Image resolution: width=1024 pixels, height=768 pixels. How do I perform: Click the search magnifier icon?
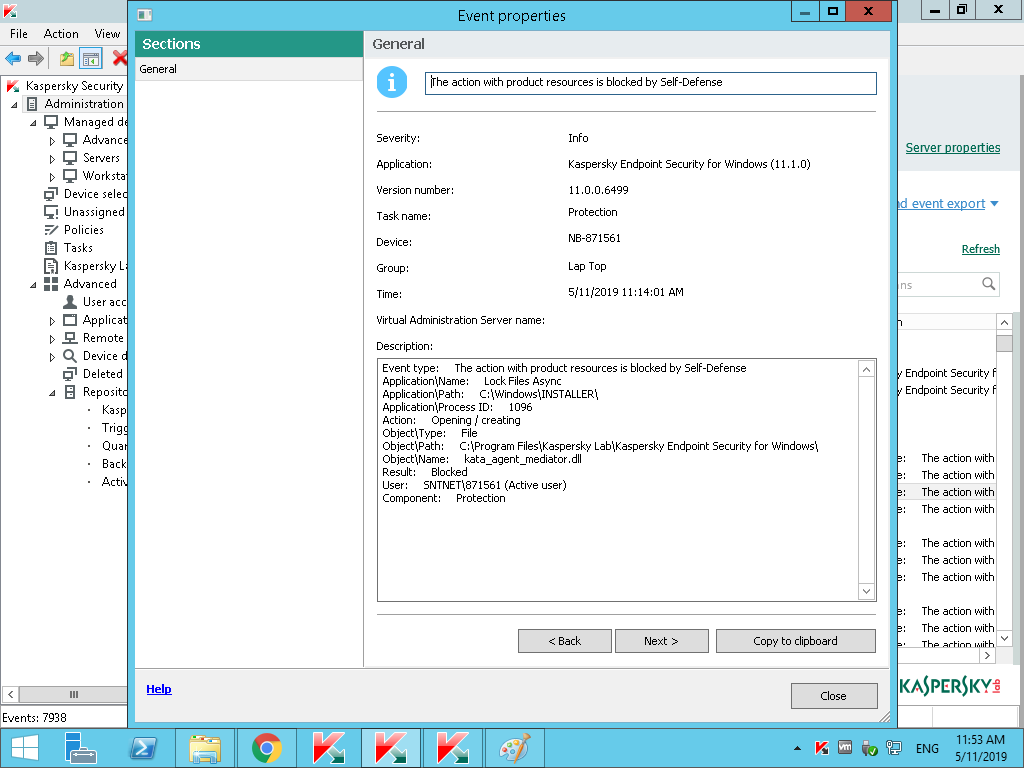(x=988, y=285)
